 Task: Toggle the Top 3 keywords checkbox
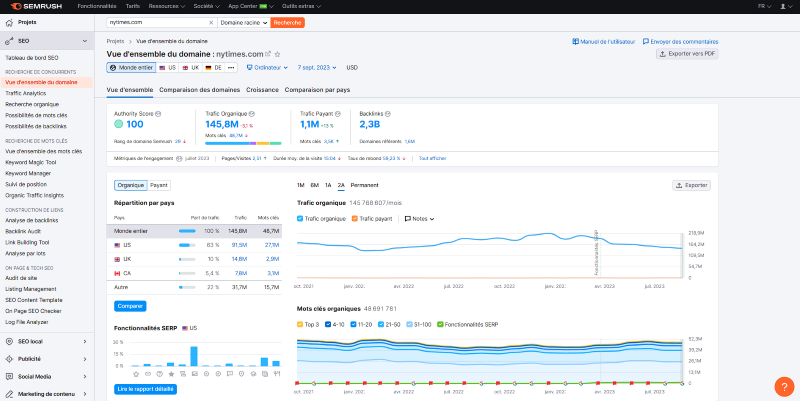[x=300, y=324]
